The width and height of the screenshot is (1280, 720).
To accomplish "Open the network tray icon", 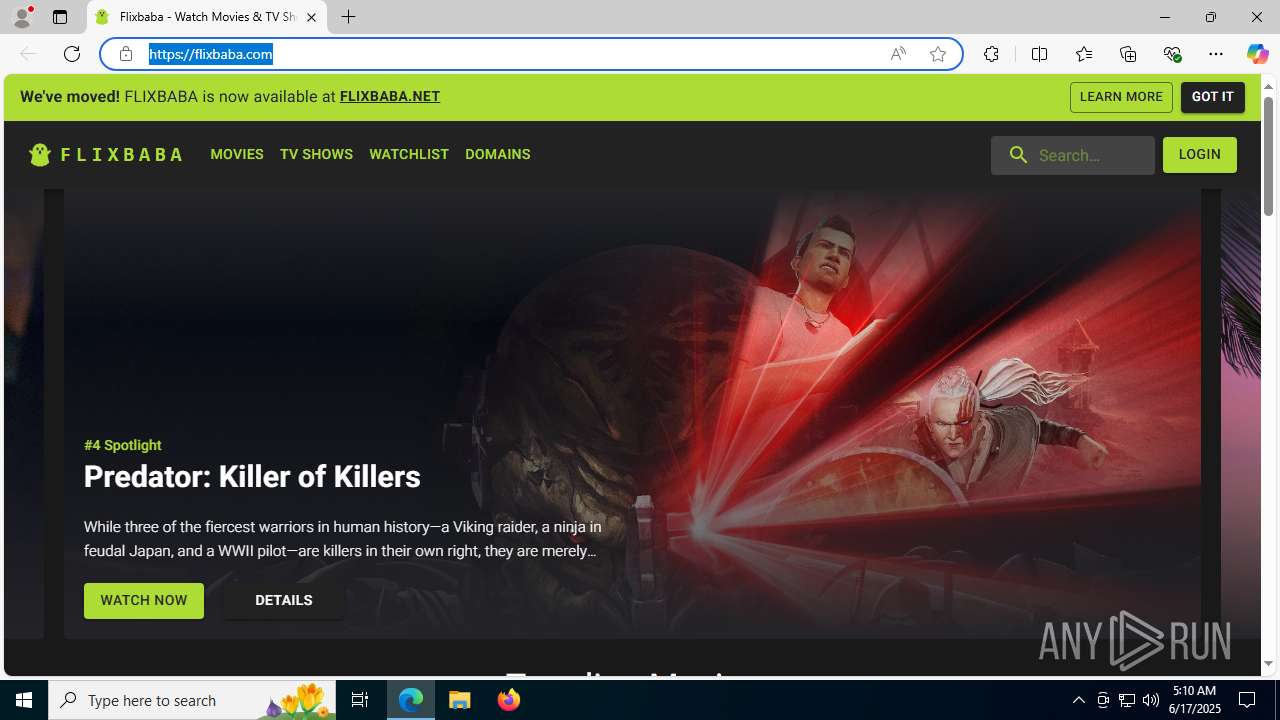I will tap(1127, 700).
